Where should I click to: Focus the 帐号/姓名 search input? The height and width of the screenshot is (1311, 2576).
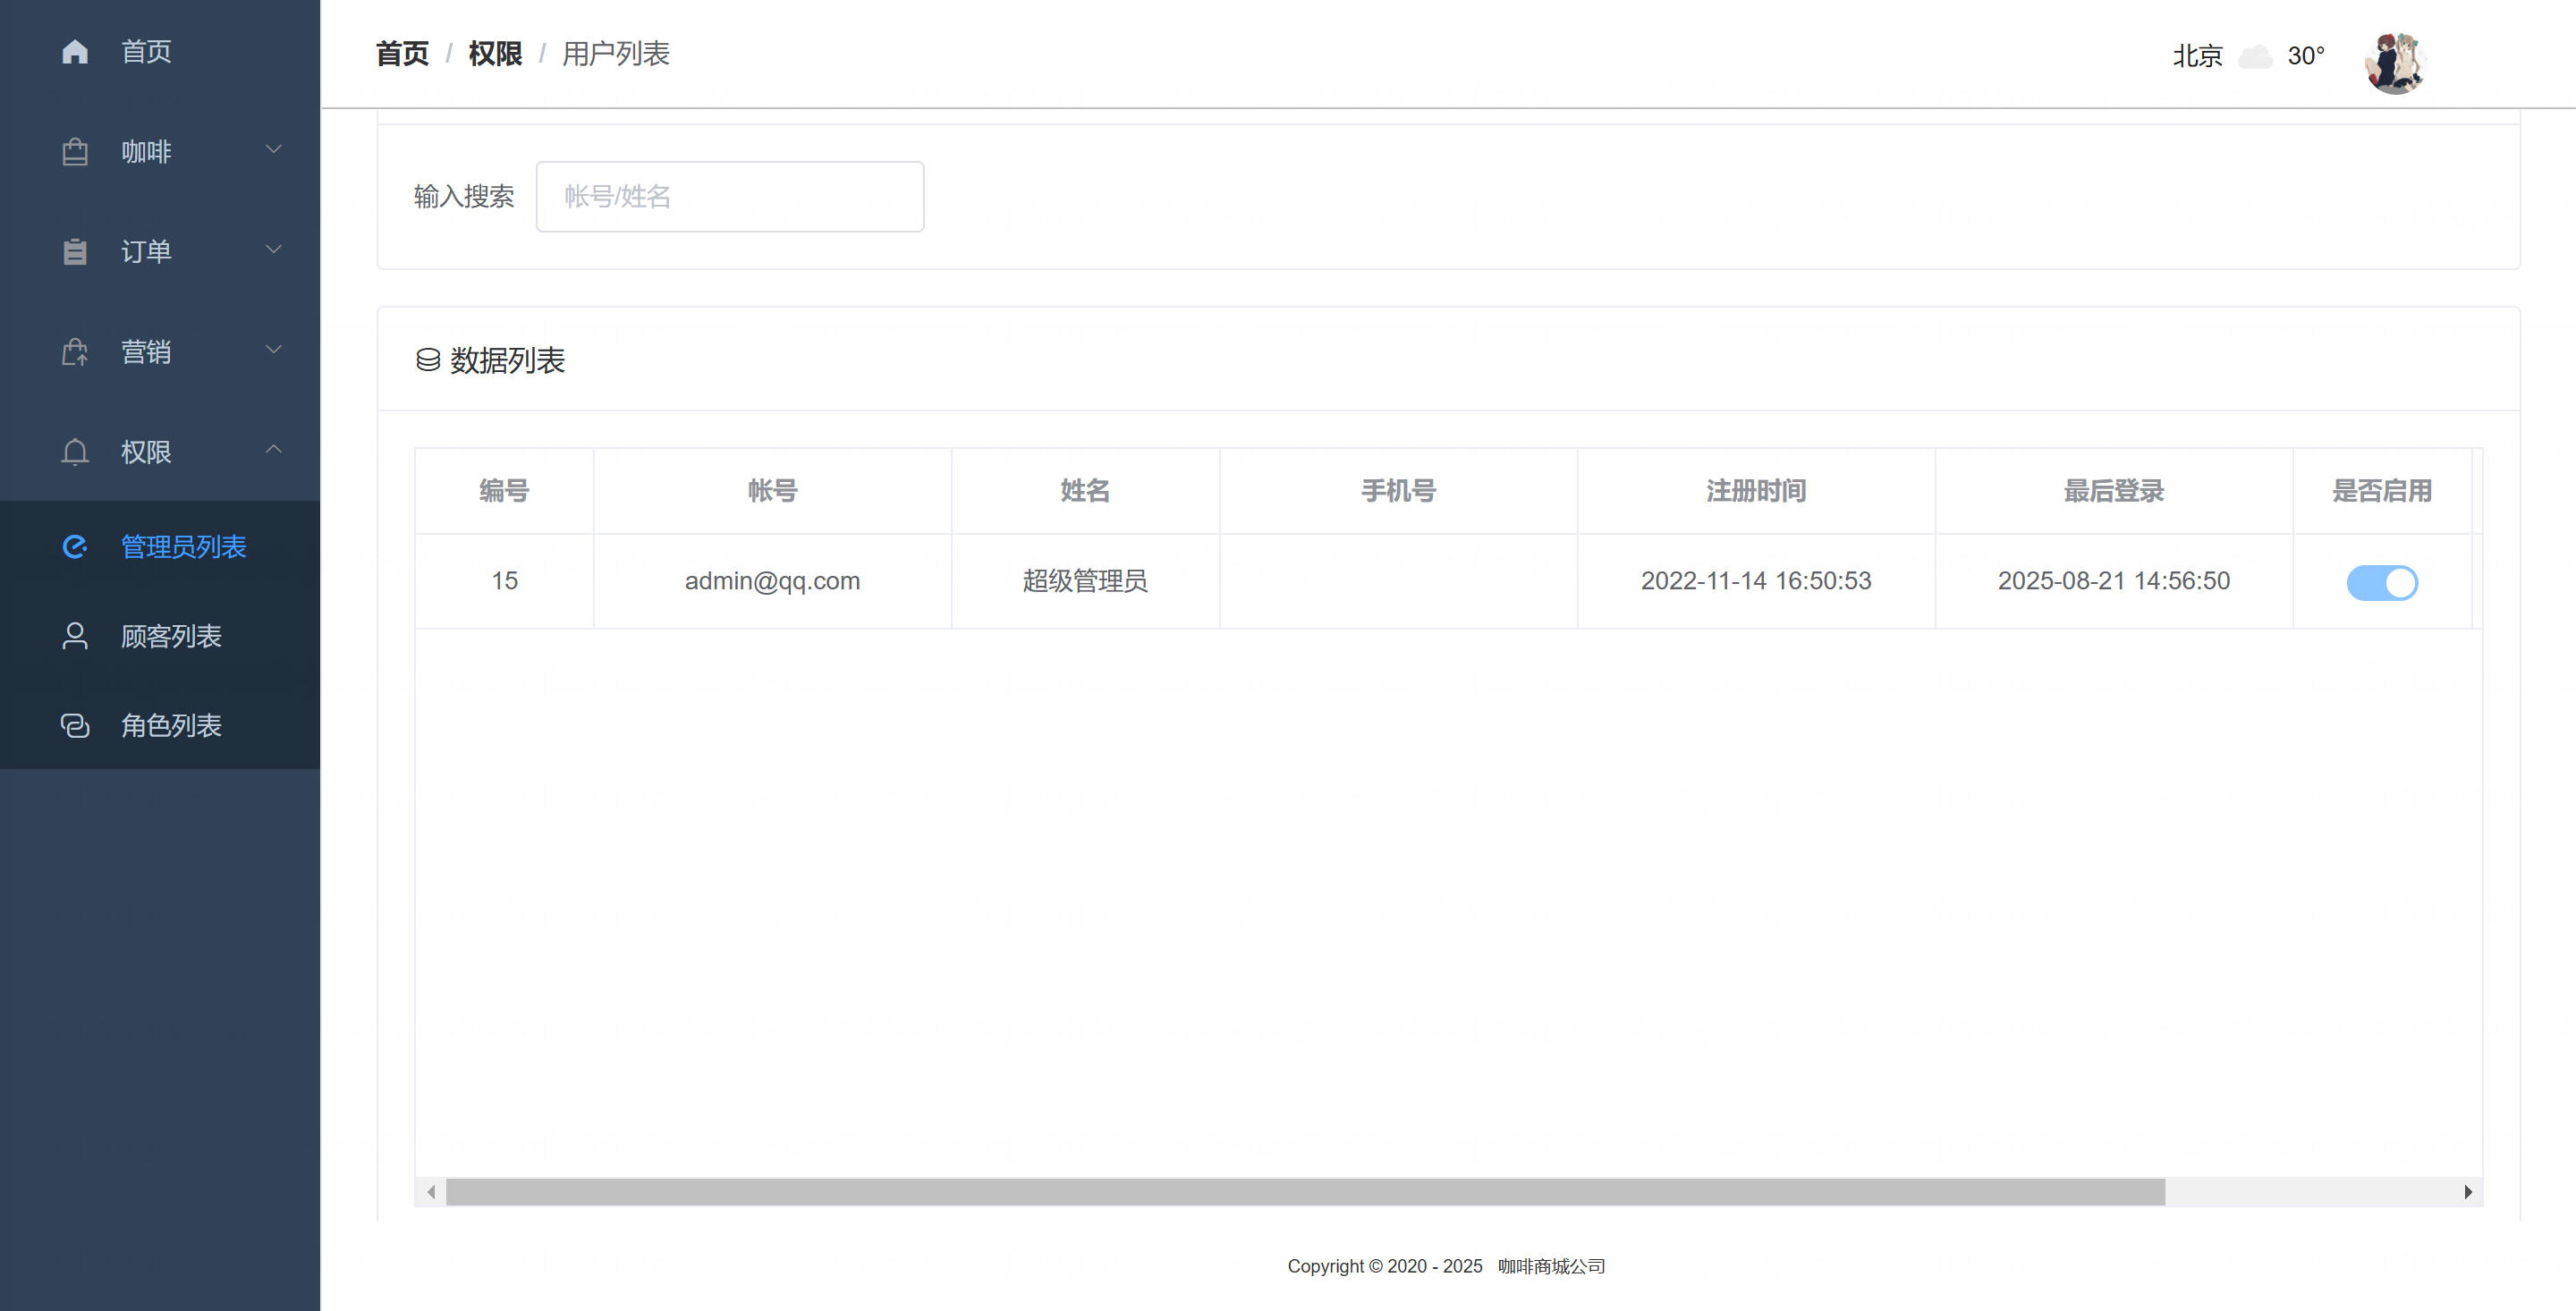point(730,197)
